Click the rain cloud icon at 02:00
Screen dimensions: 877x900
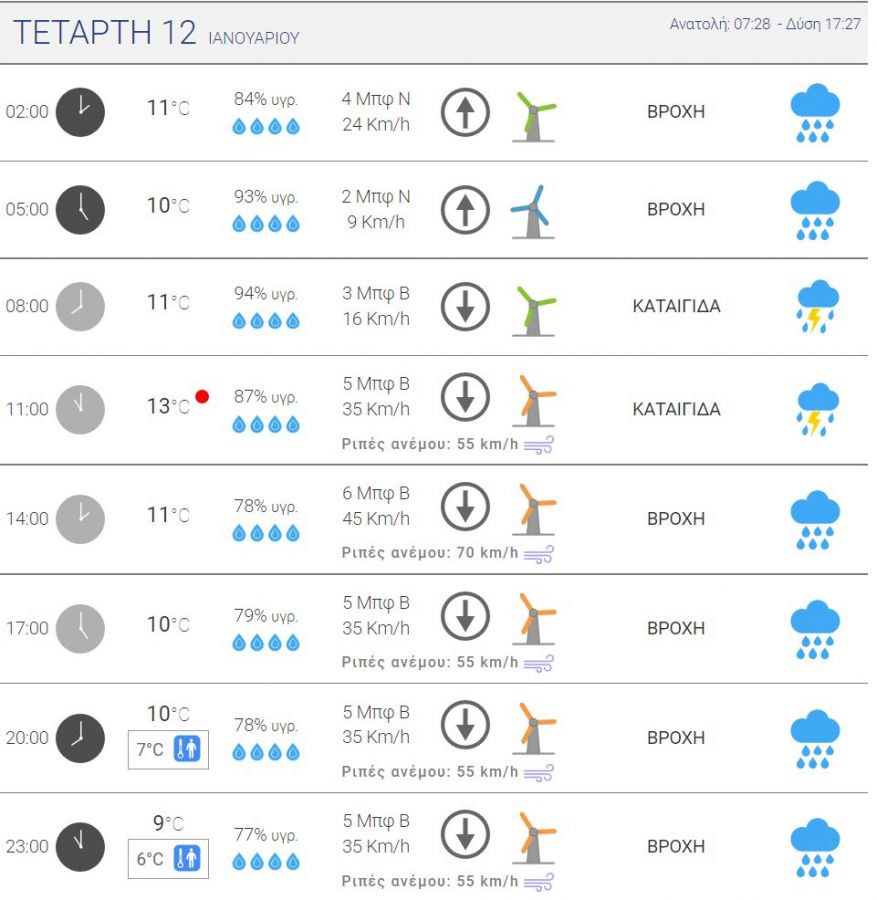(814, 113)
